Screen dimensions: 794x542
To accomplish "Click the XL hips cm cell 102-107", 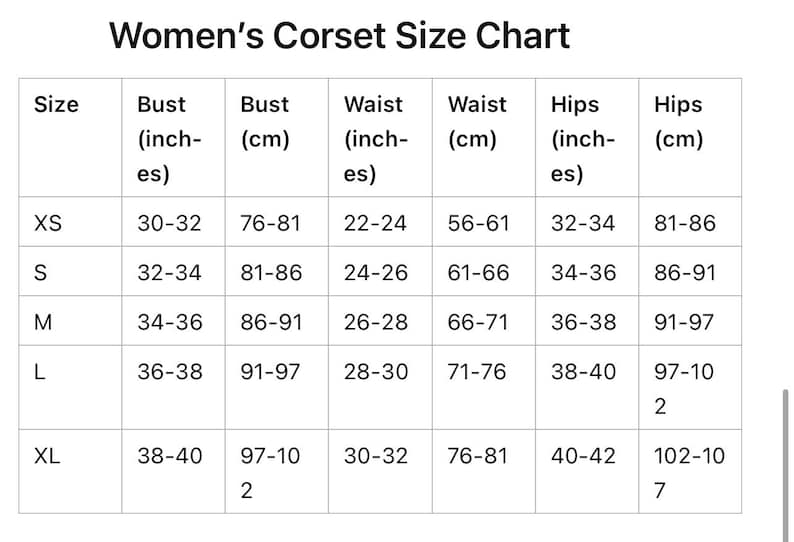I will coord(689,473).
